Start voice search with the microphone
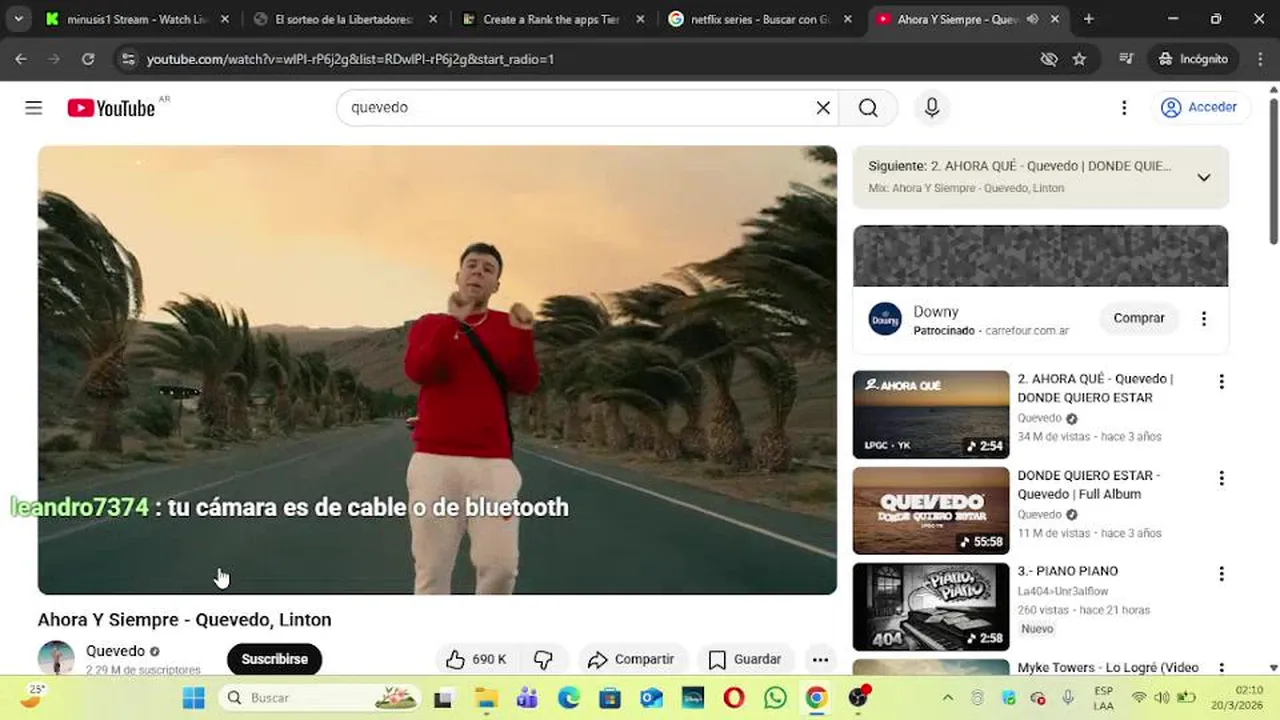Viewport: 1280px width, 720px height. (x=932, y=108)
